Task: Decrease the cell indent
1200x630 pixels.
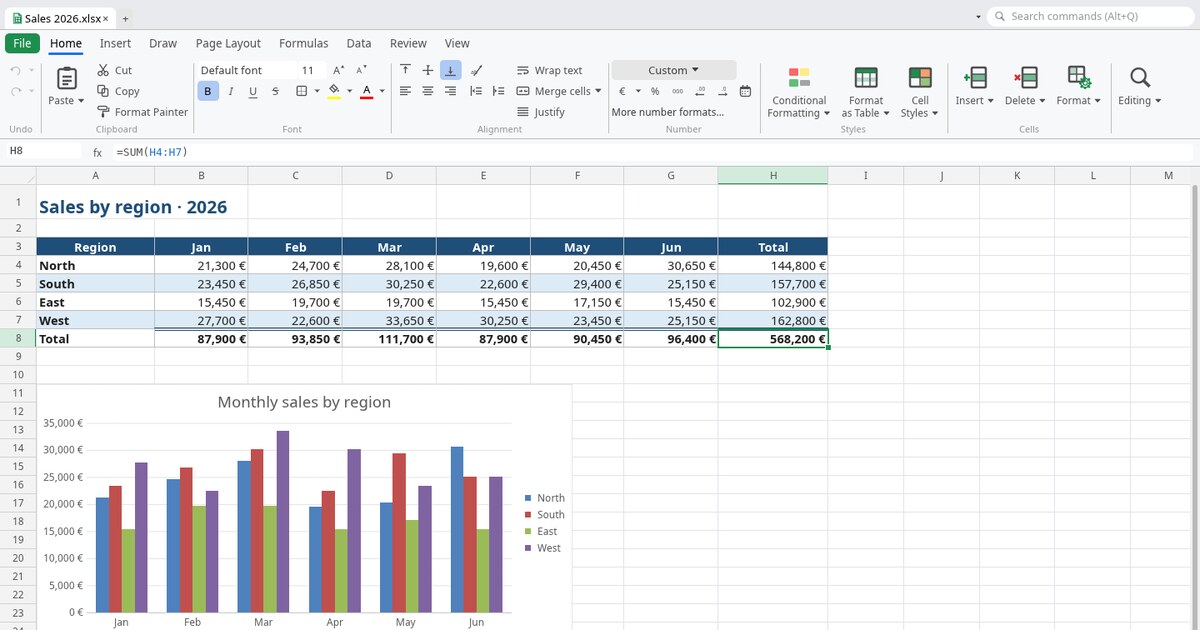Action: coord(475,91)
